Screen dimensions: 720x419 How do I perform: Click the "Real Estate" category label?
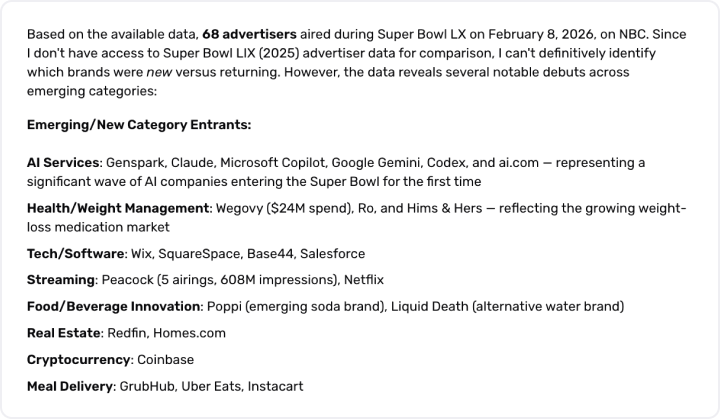tap(64, 332)
